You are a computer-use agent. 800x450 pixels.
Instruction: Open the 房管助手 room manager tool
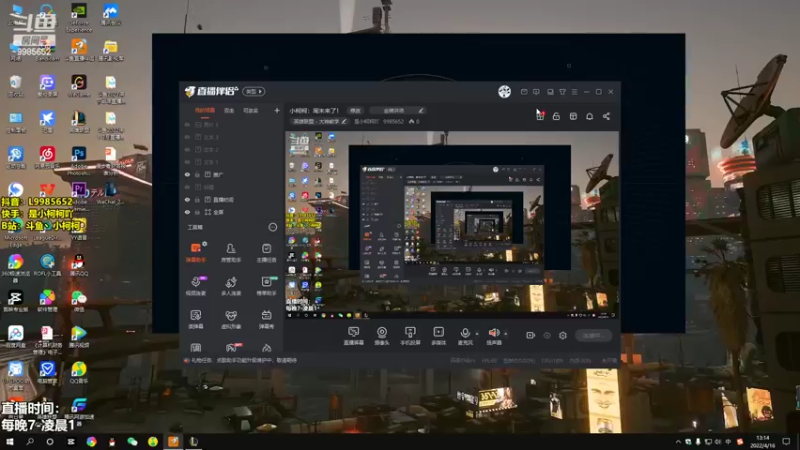tap(231, 252)
